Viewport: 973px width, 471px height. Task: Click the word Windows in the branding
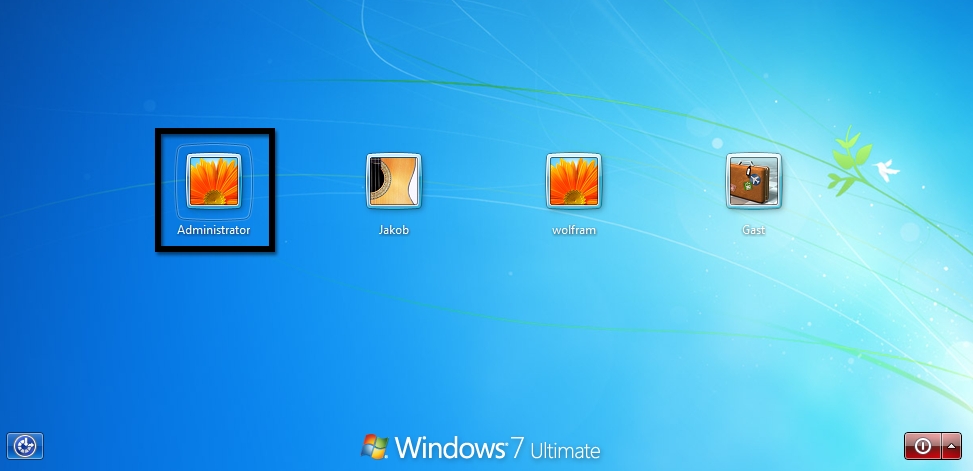446,447
